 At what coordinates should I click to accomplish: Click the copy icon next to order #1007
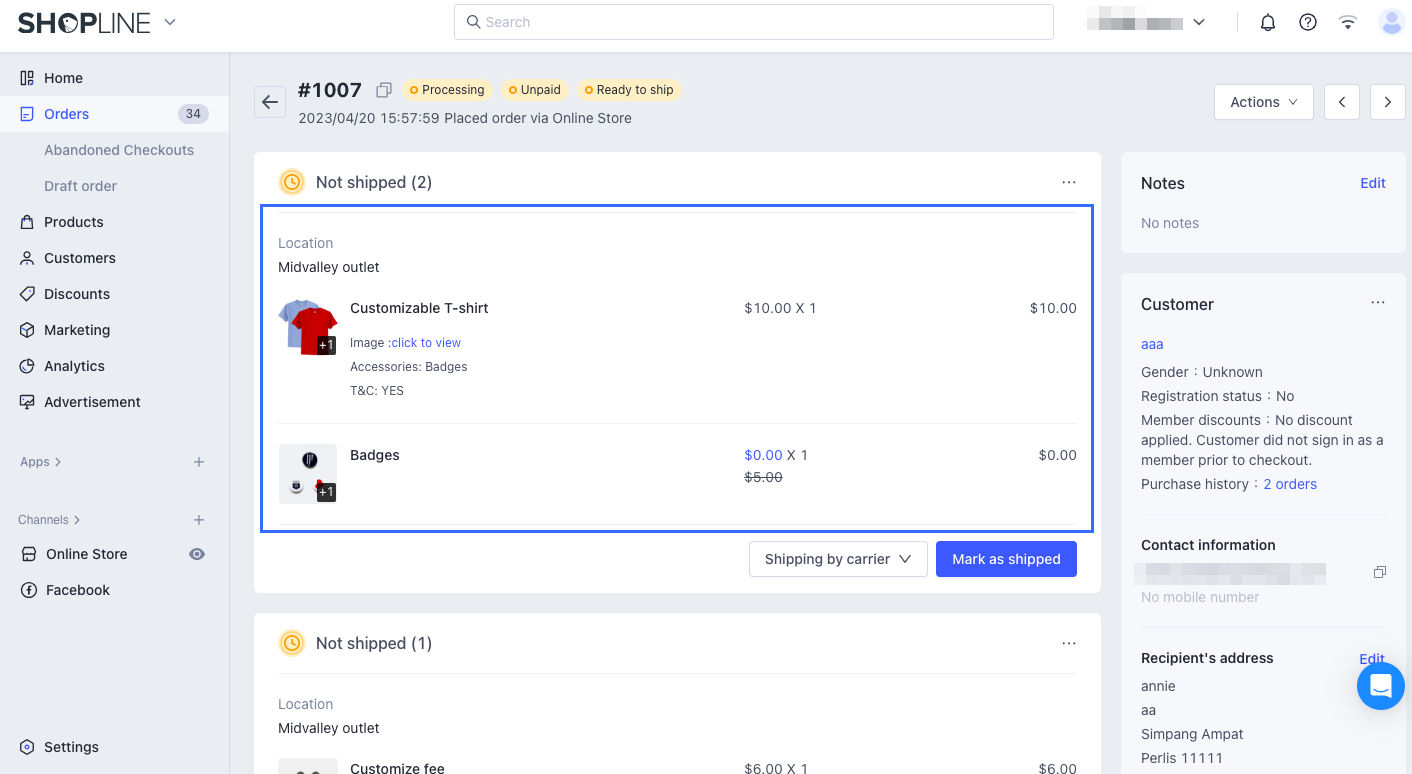pyautogui.click(x=383, y=89)
